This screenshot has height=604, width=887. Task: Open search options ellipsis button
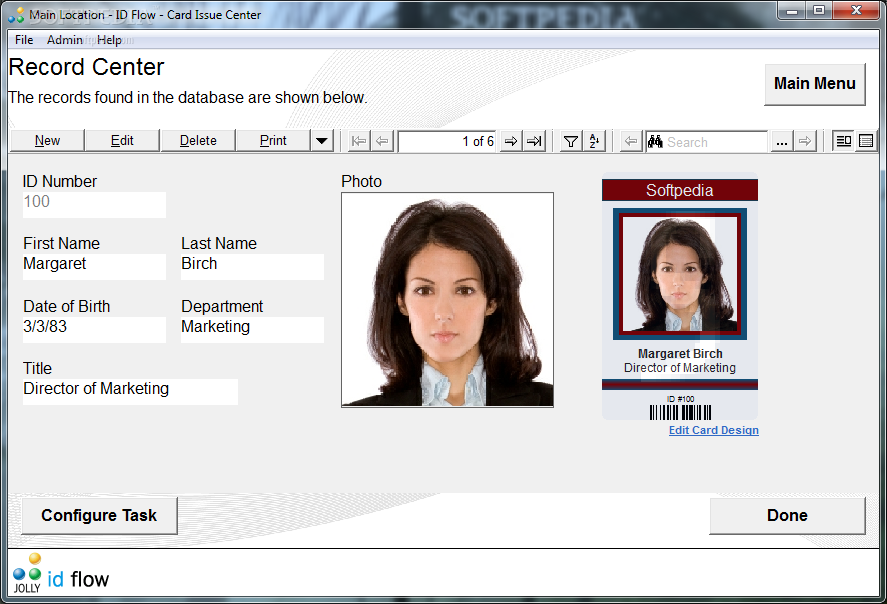(782, 141)
